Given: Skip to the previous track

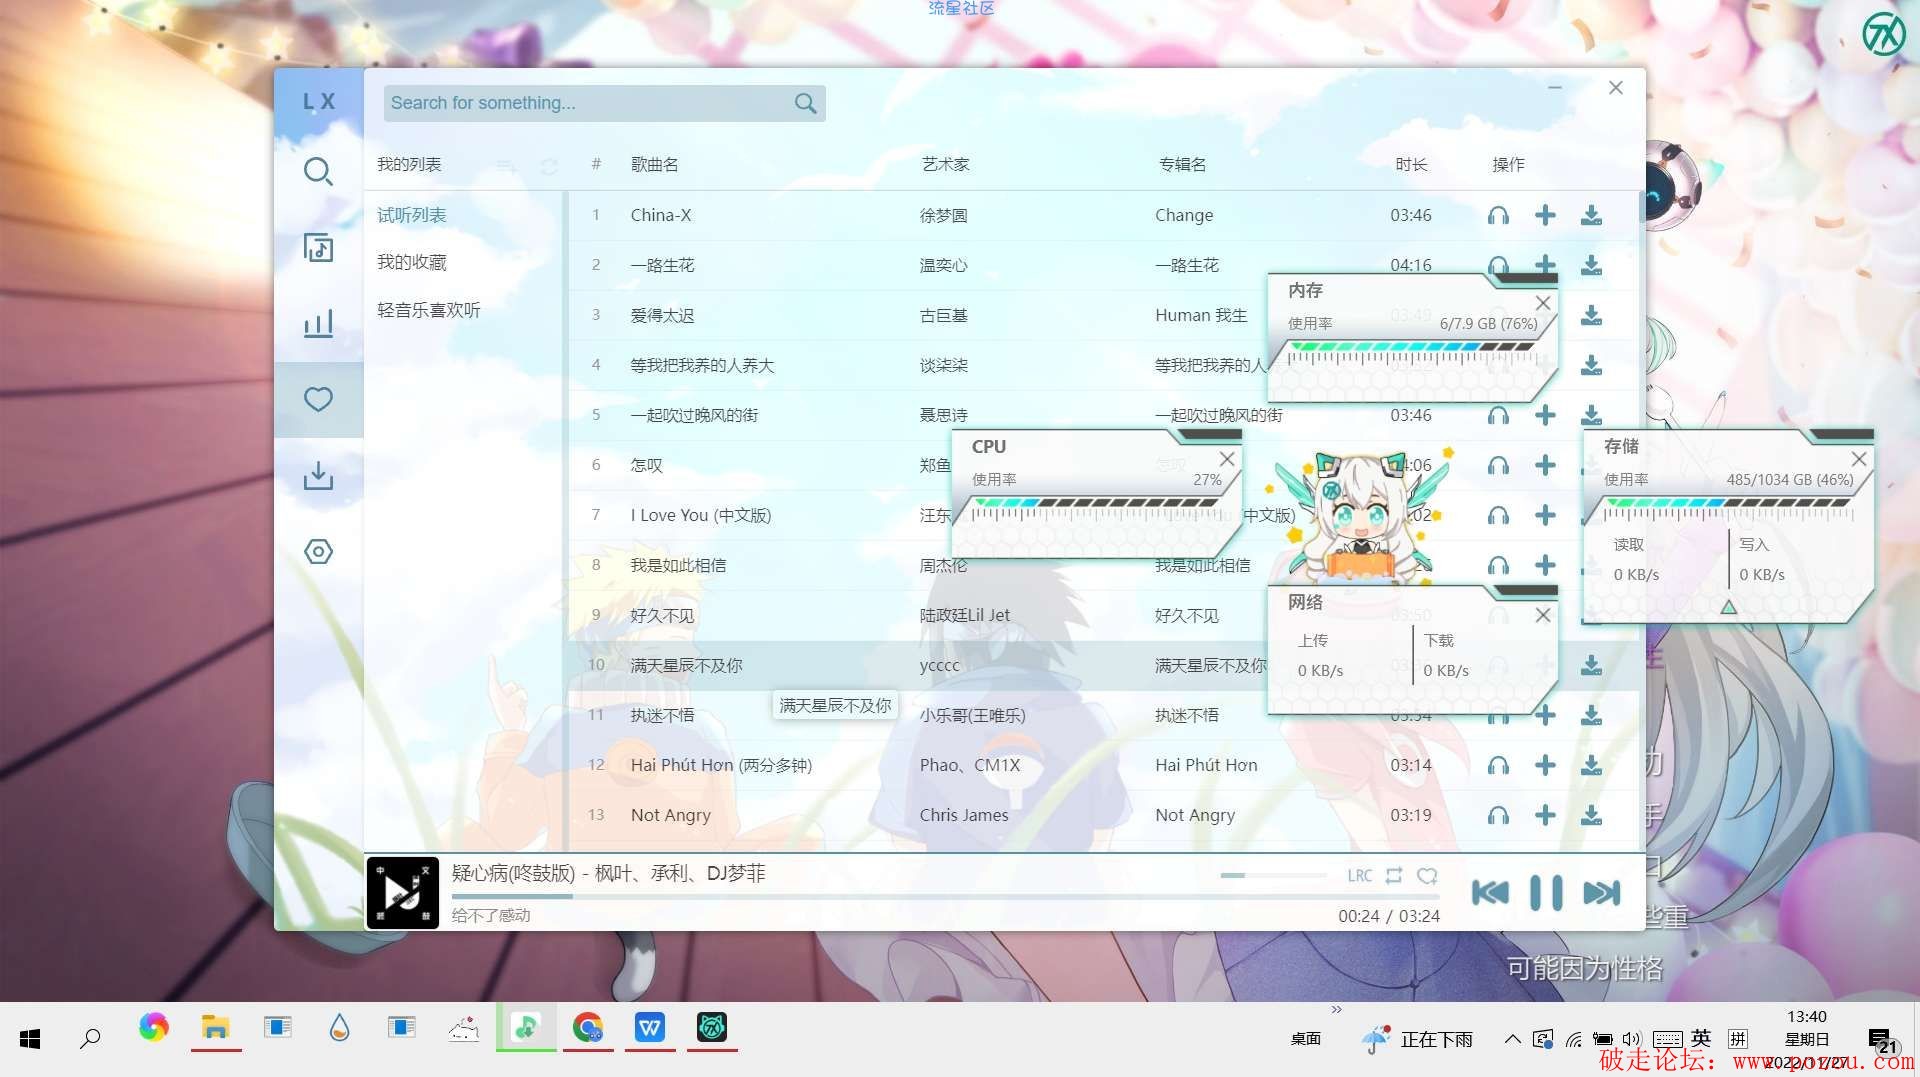Looking at the screenshot, I should 1490,892.
